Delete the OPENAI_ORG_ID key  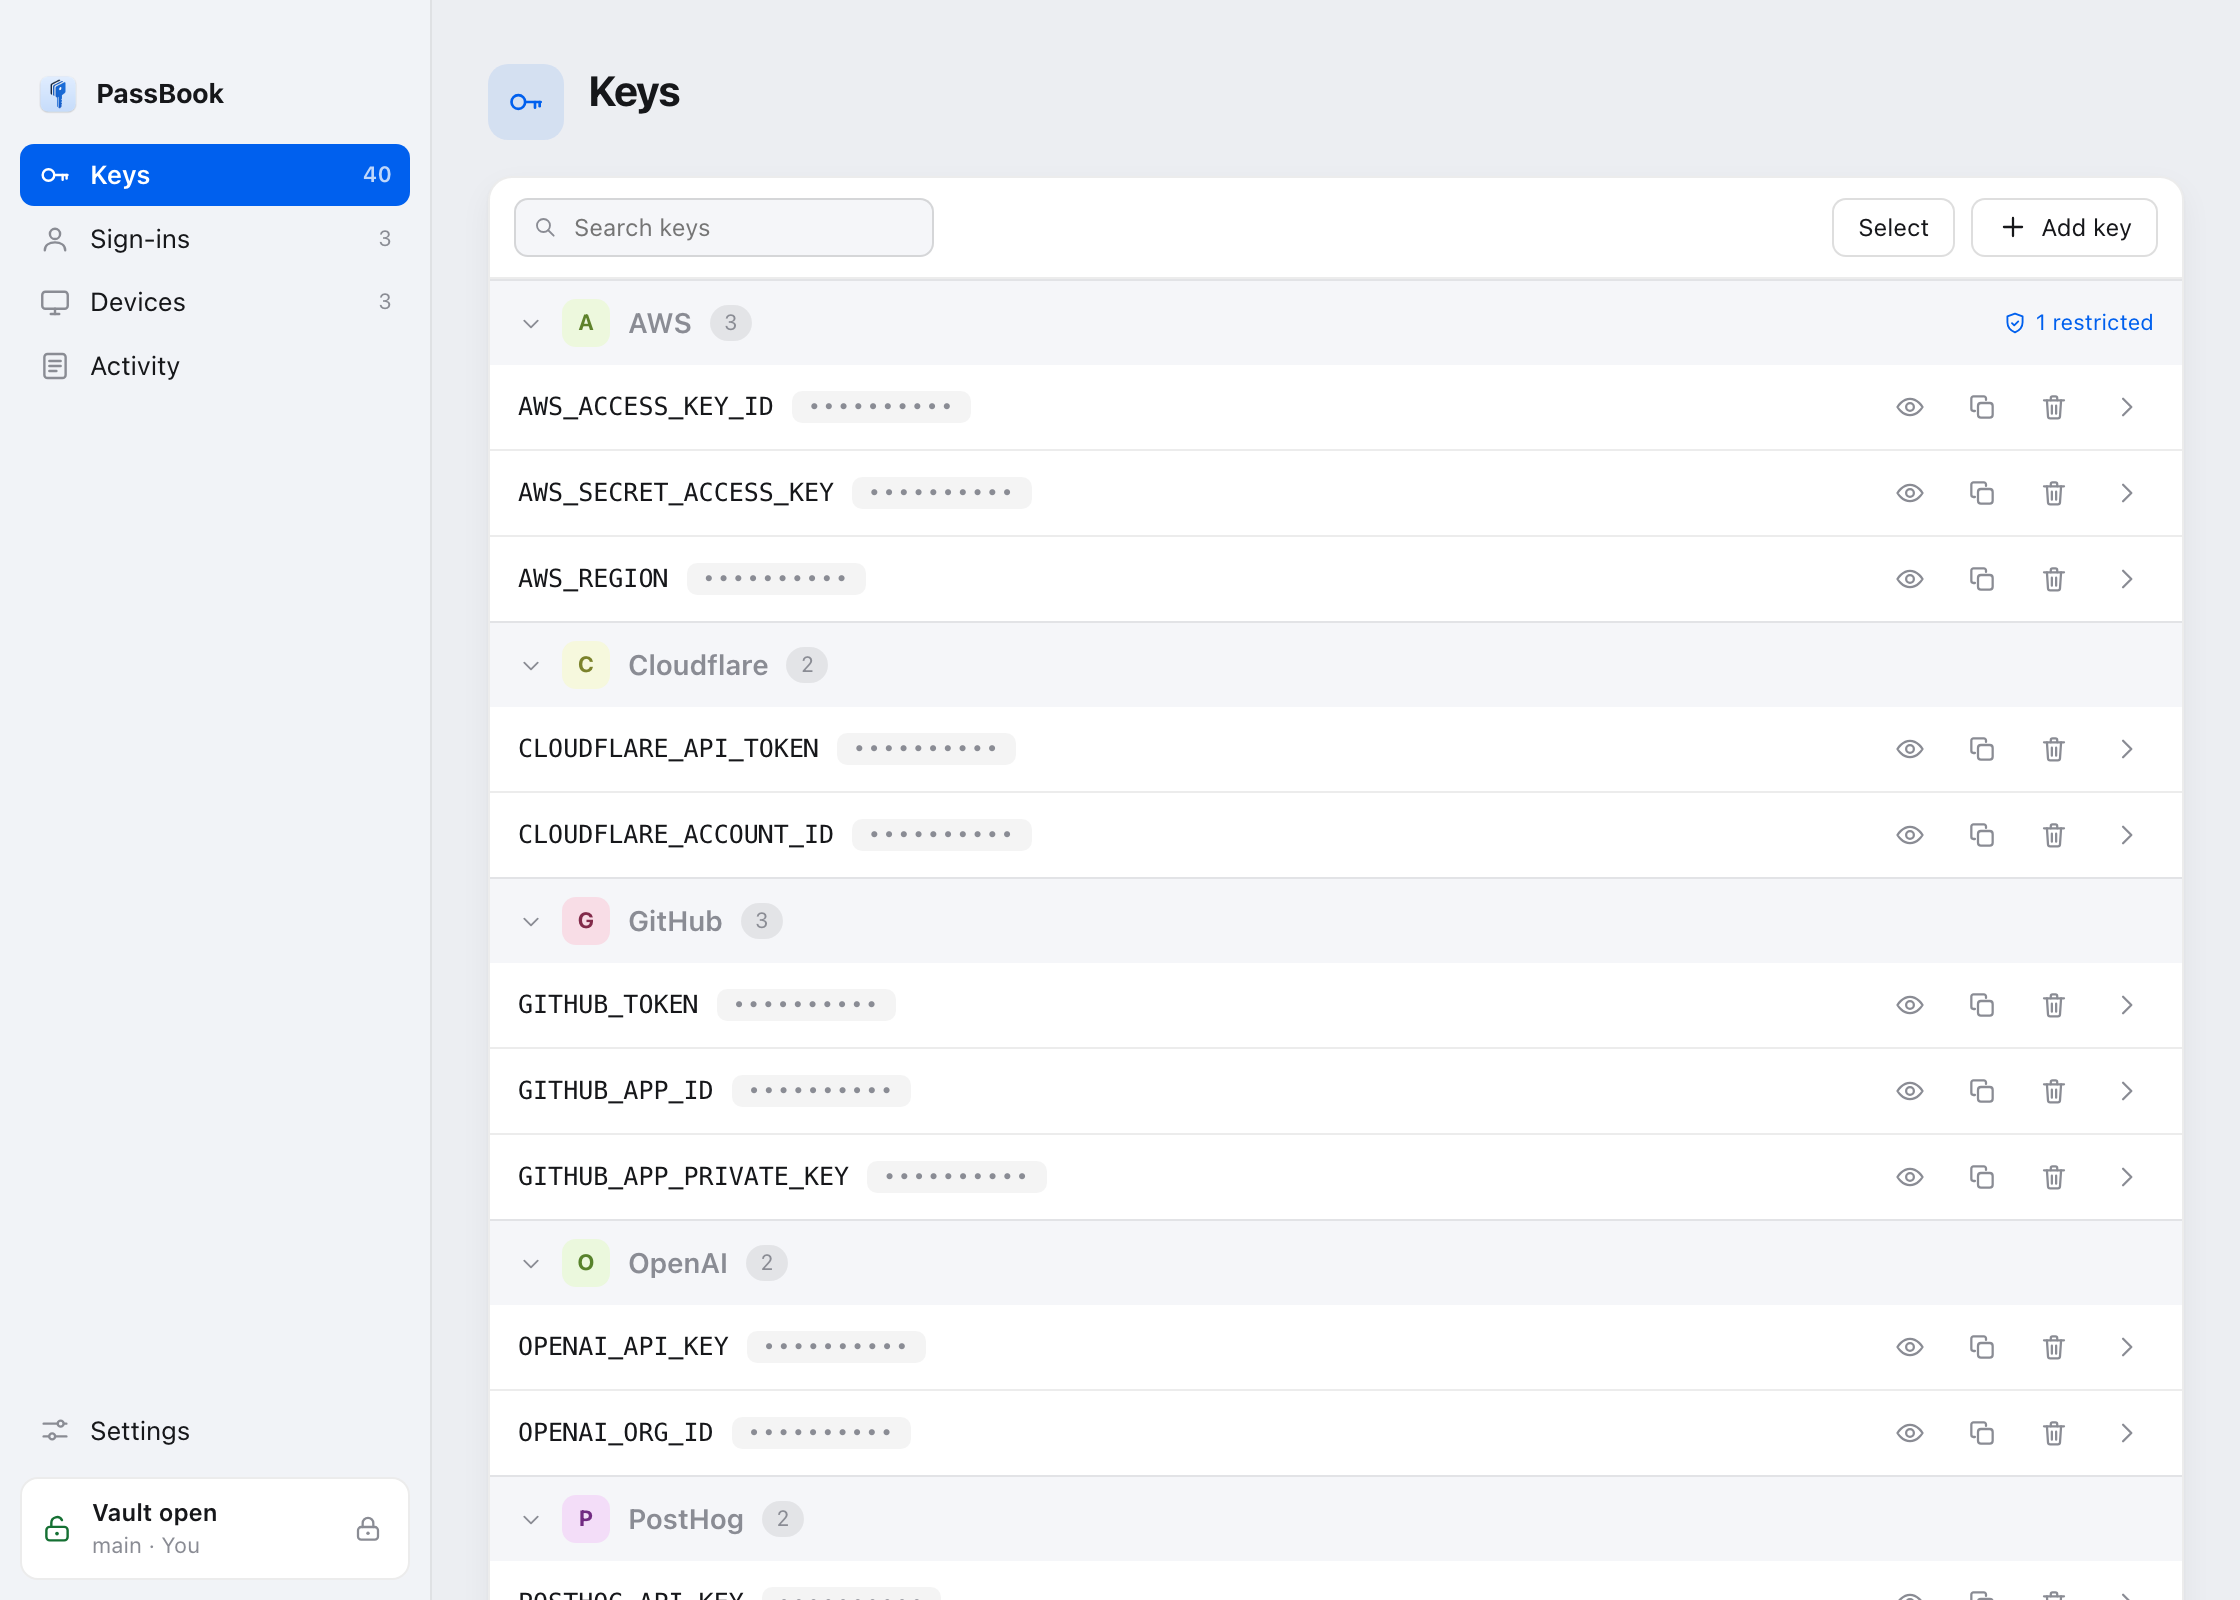[x=2053, y=1433]
